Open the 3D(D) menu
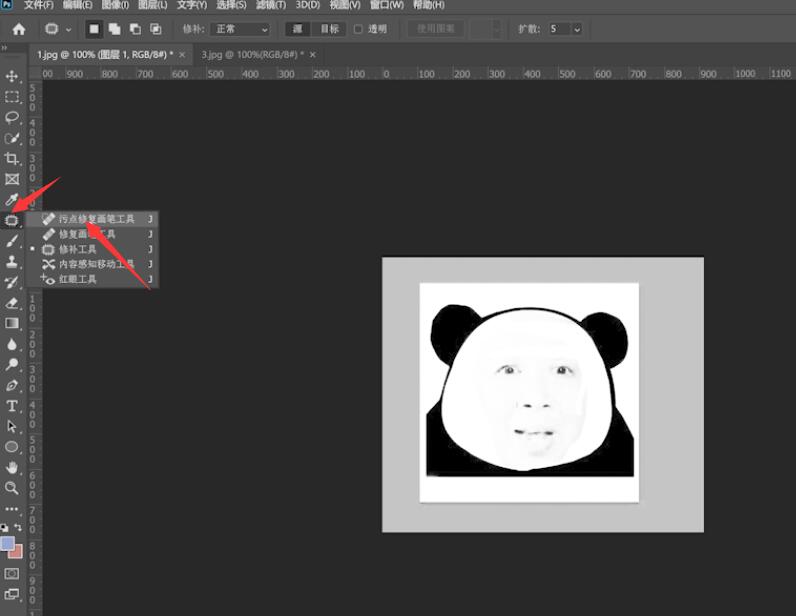The image size is (796, 616). 308,5
